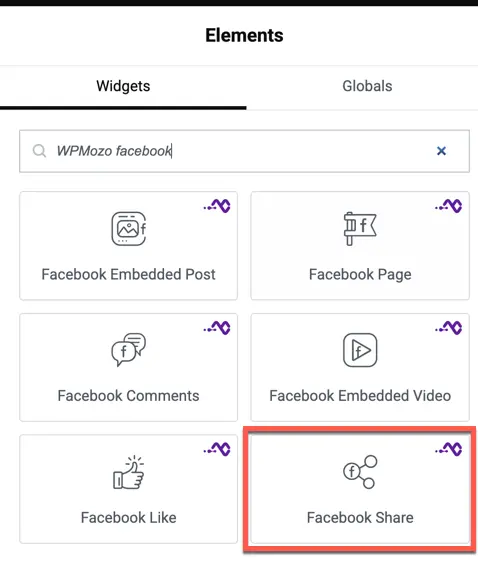478x566 pixels.
Task: Click the Facebook Like thumbs-up icon
Action: (x=129, y=472)
